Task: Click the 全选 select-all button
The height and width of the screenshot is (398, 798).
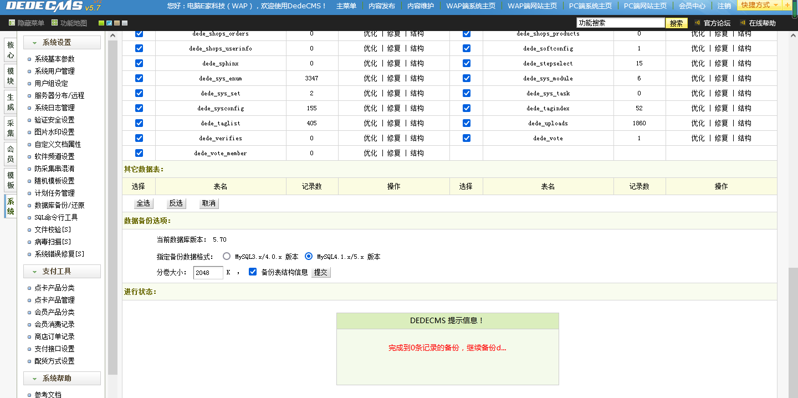Action: click(x=144, y=204)
